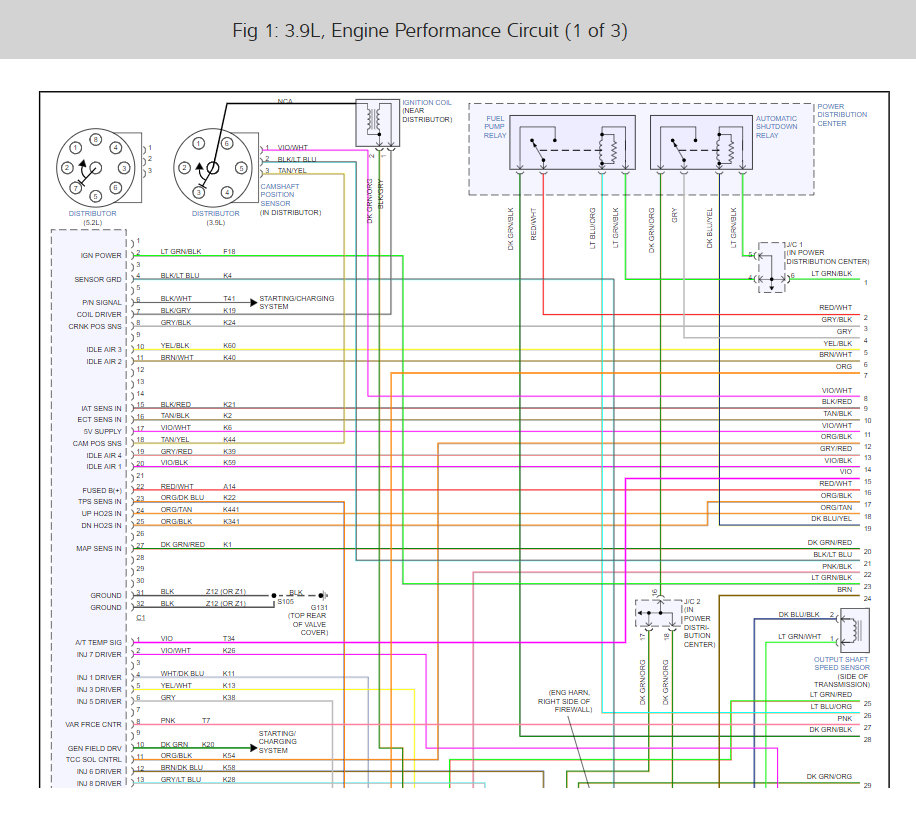Click the 'C1' connector label
916x815 pixels.
point(141,618)
